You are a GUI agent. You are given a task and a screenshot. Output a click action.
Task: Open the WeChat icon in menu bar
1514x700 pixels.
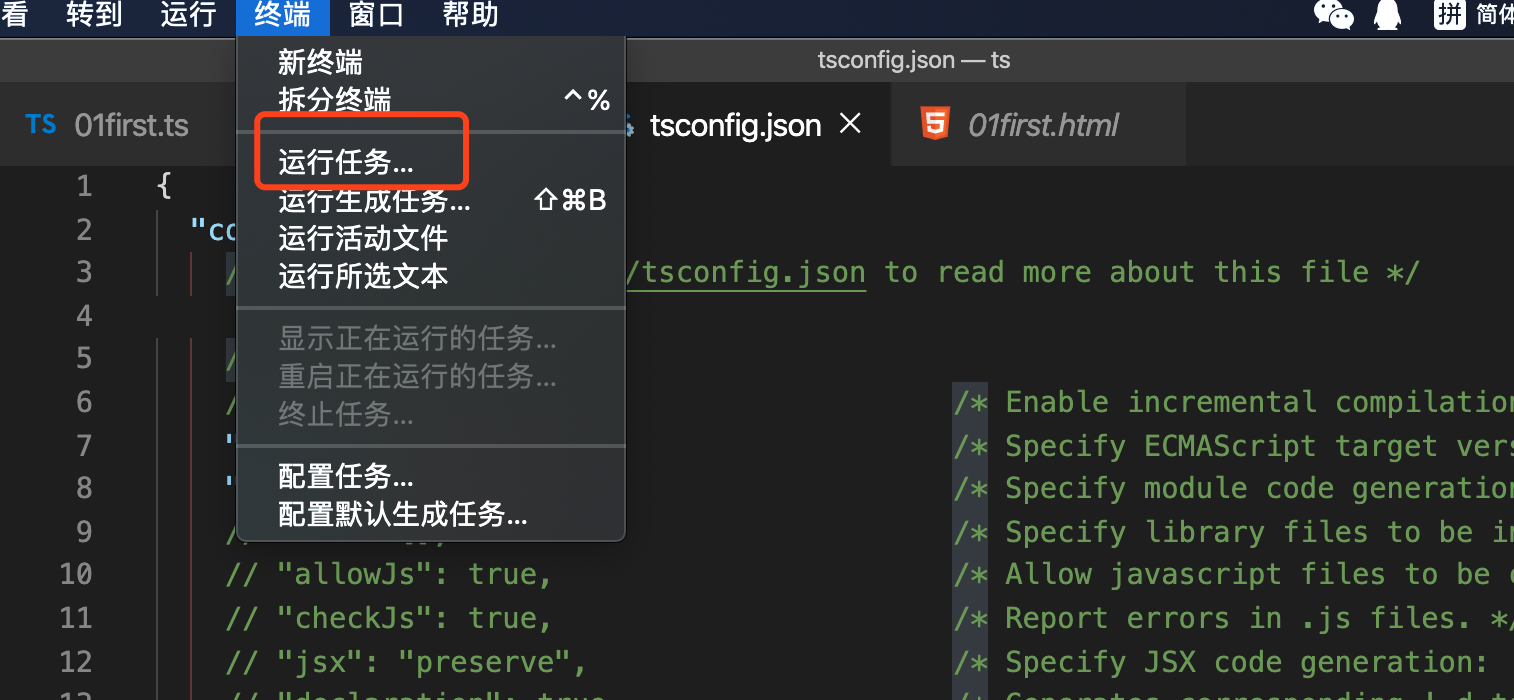pyautogui.click(x=1333, y=14)
